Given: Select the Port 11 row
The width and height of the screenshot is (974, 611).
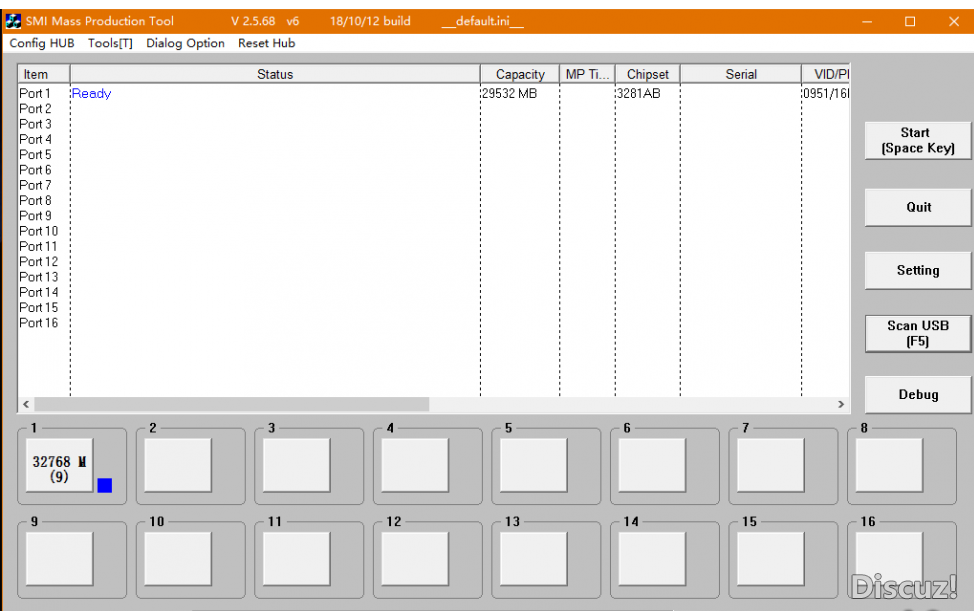Looking at the screenshot, I should pyautogui.click(x=434, y=247).
